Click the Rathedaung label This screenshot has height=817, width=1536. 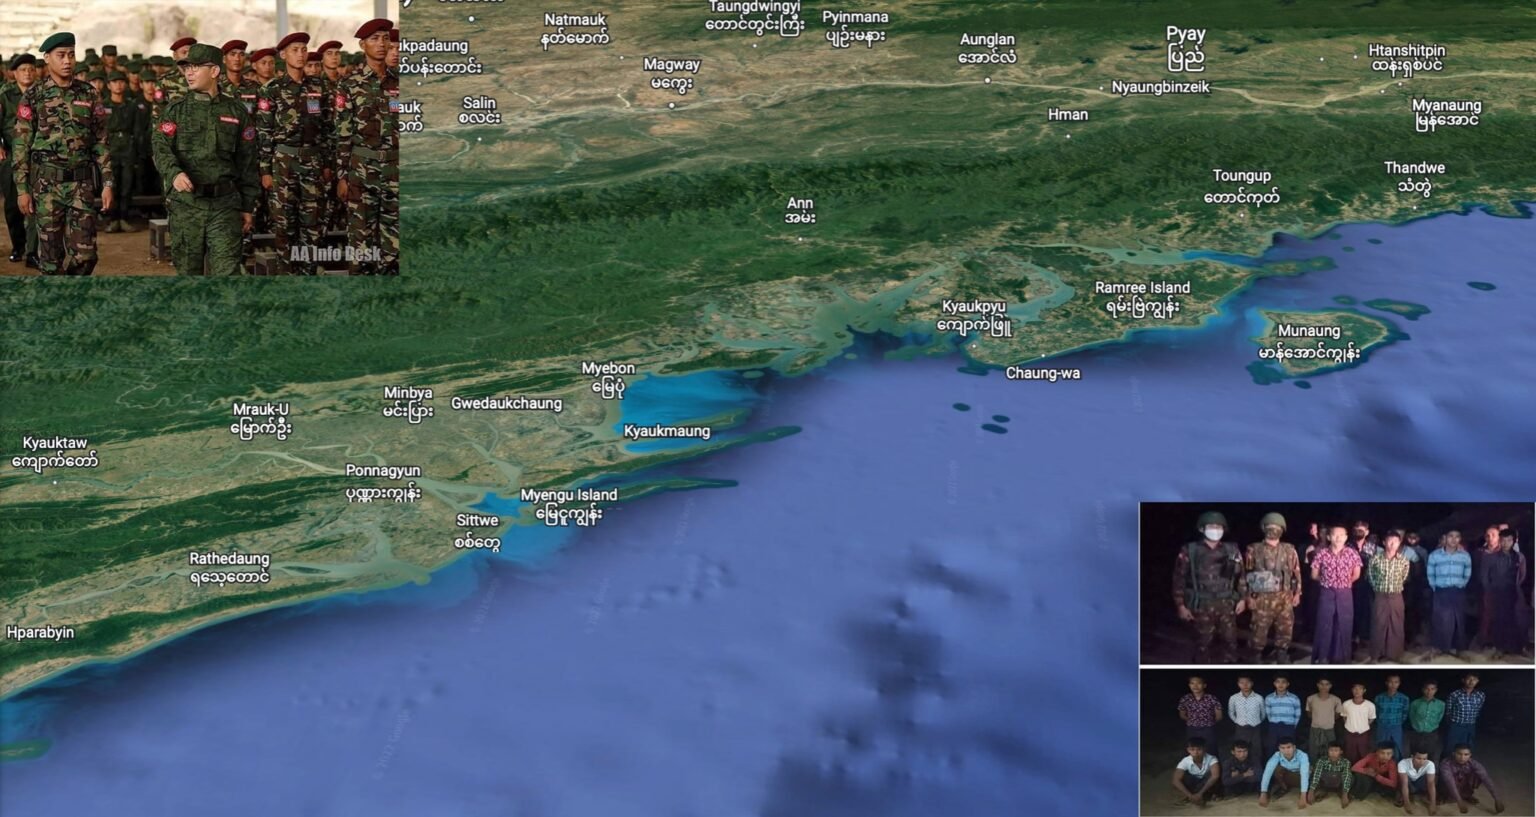(229, 568)
